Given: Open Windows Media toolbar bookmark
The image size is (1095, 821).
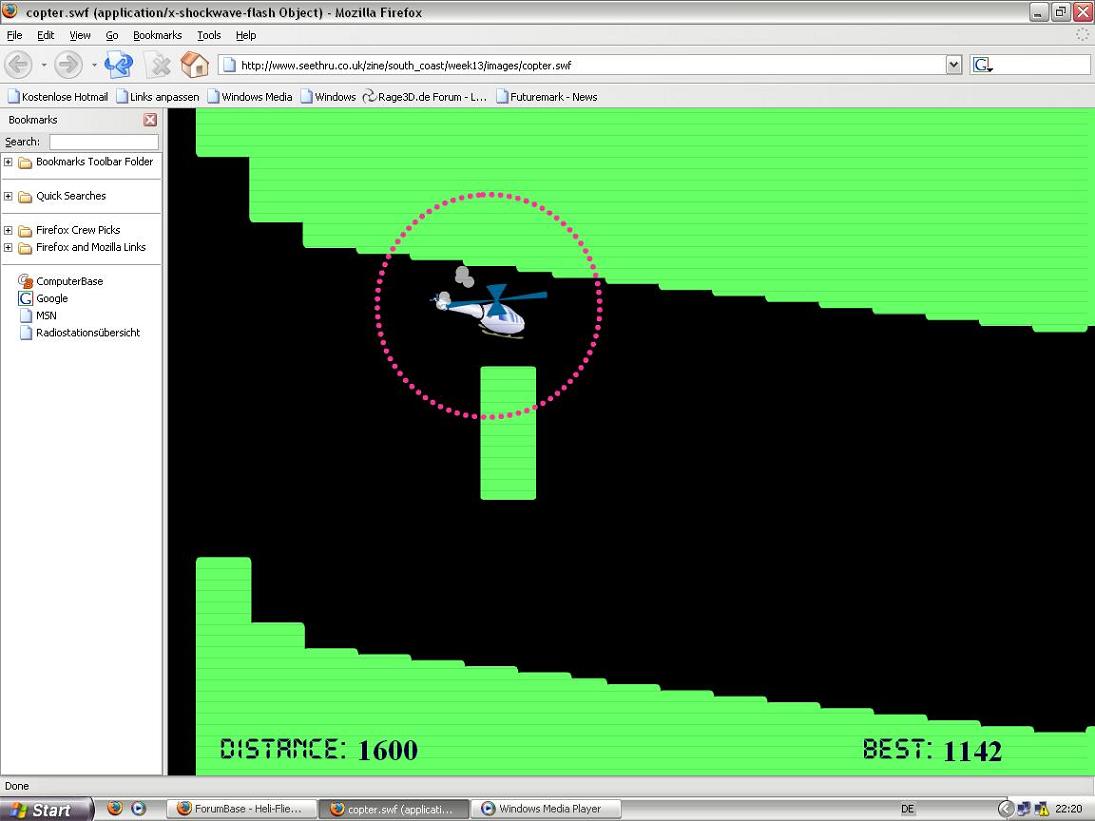Looking at the screenshot, I should (x=250, y=97).
